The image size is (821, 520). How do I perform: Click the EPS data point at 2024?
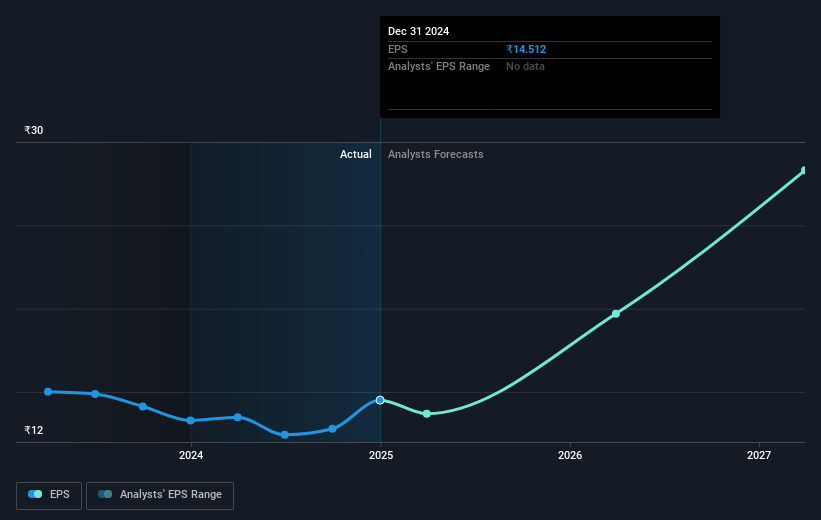point(191,421)
